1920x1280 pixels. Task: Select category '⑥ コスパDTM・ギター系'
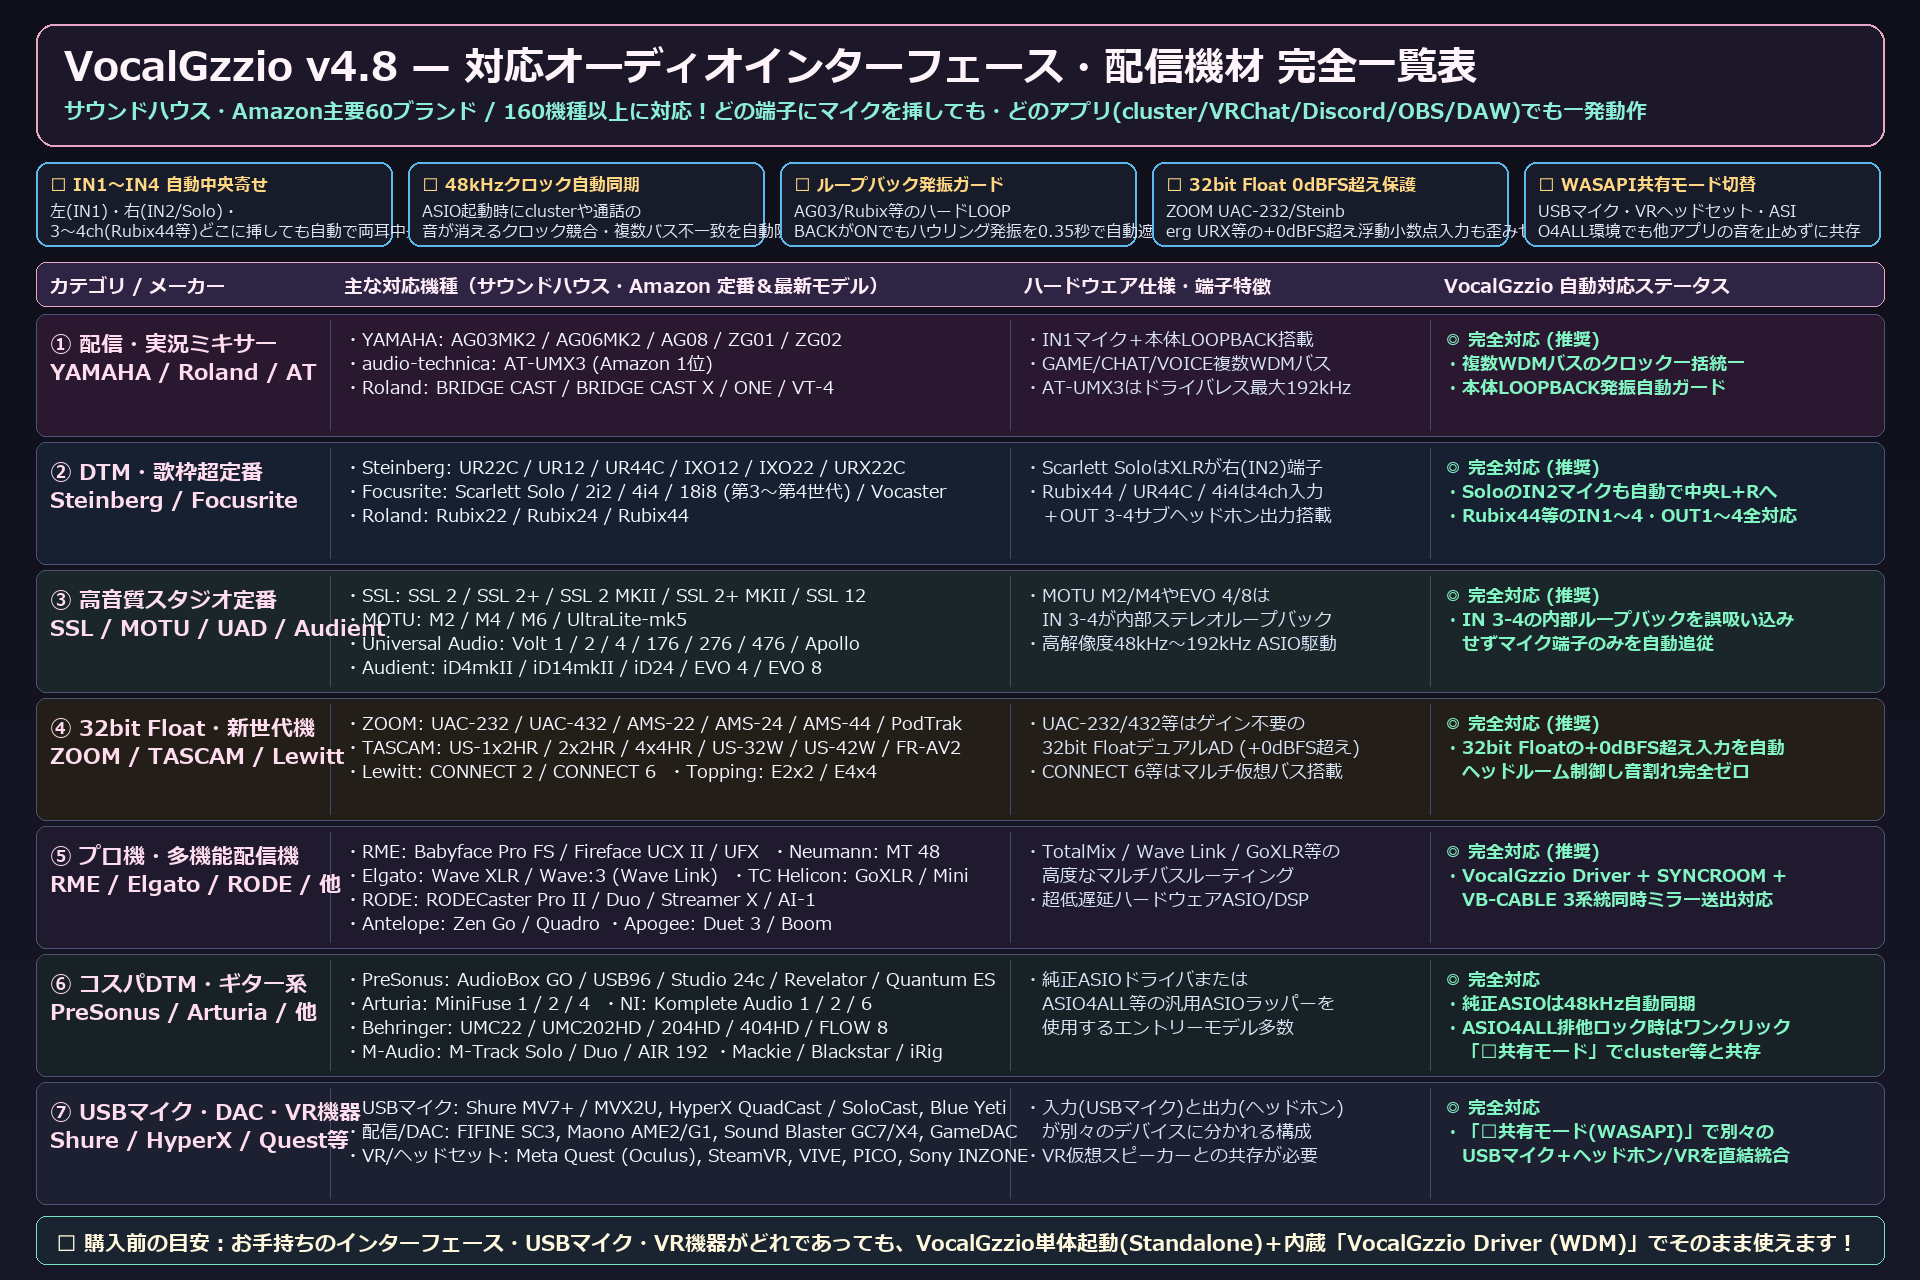coord(178,984)
